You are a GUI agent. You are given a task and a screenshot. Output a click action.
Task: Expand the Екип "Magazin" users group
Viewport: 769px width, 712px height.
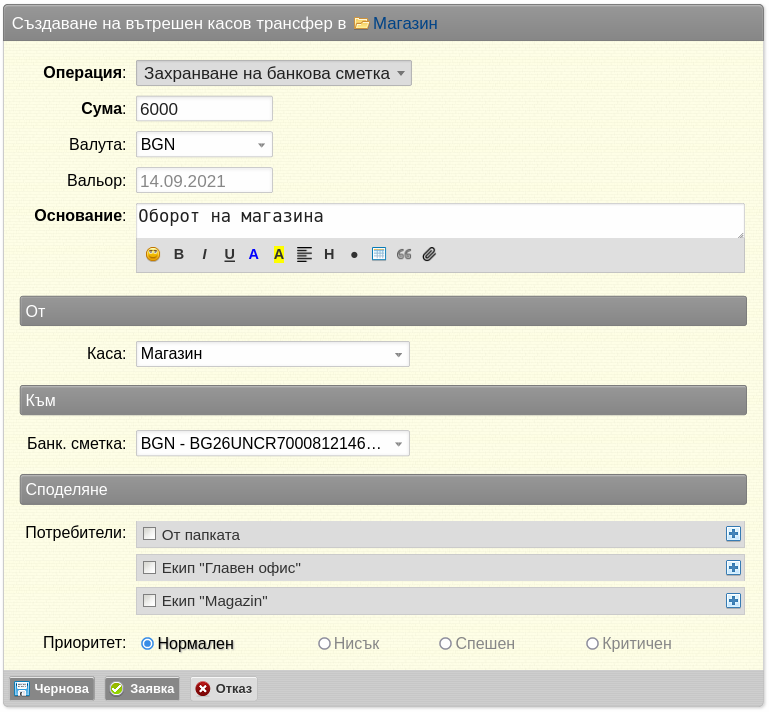[x=733, y=600]
